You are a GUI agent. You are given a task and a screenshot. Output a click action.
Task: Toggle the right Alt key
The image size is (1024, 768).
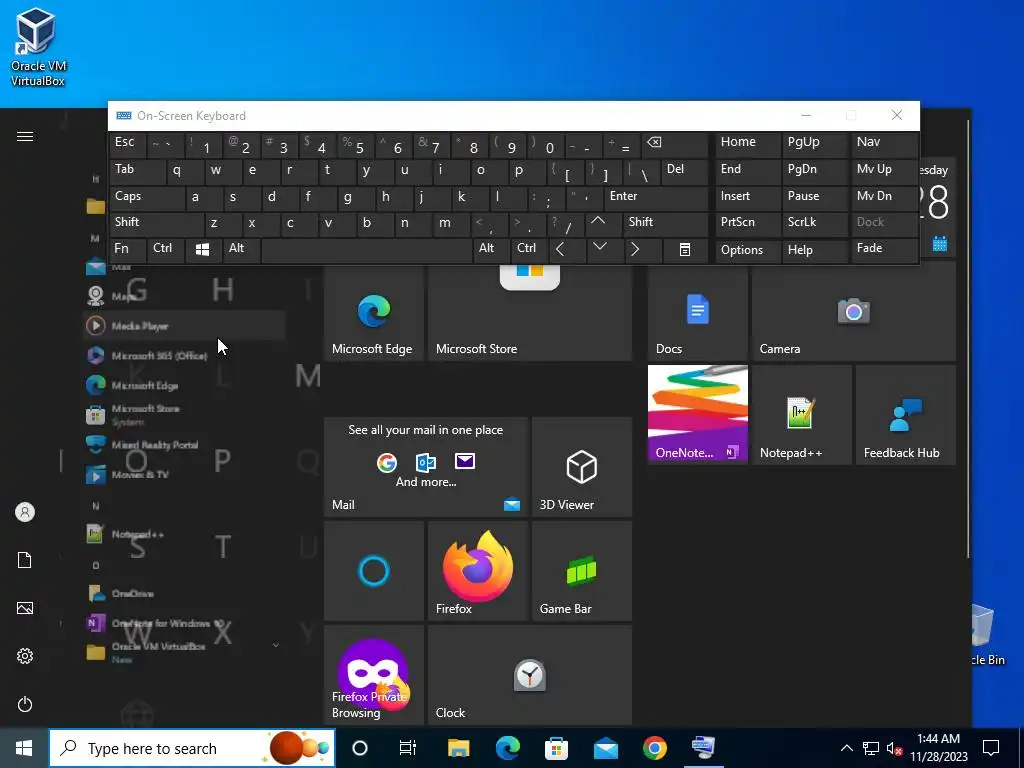click(491, 249)
